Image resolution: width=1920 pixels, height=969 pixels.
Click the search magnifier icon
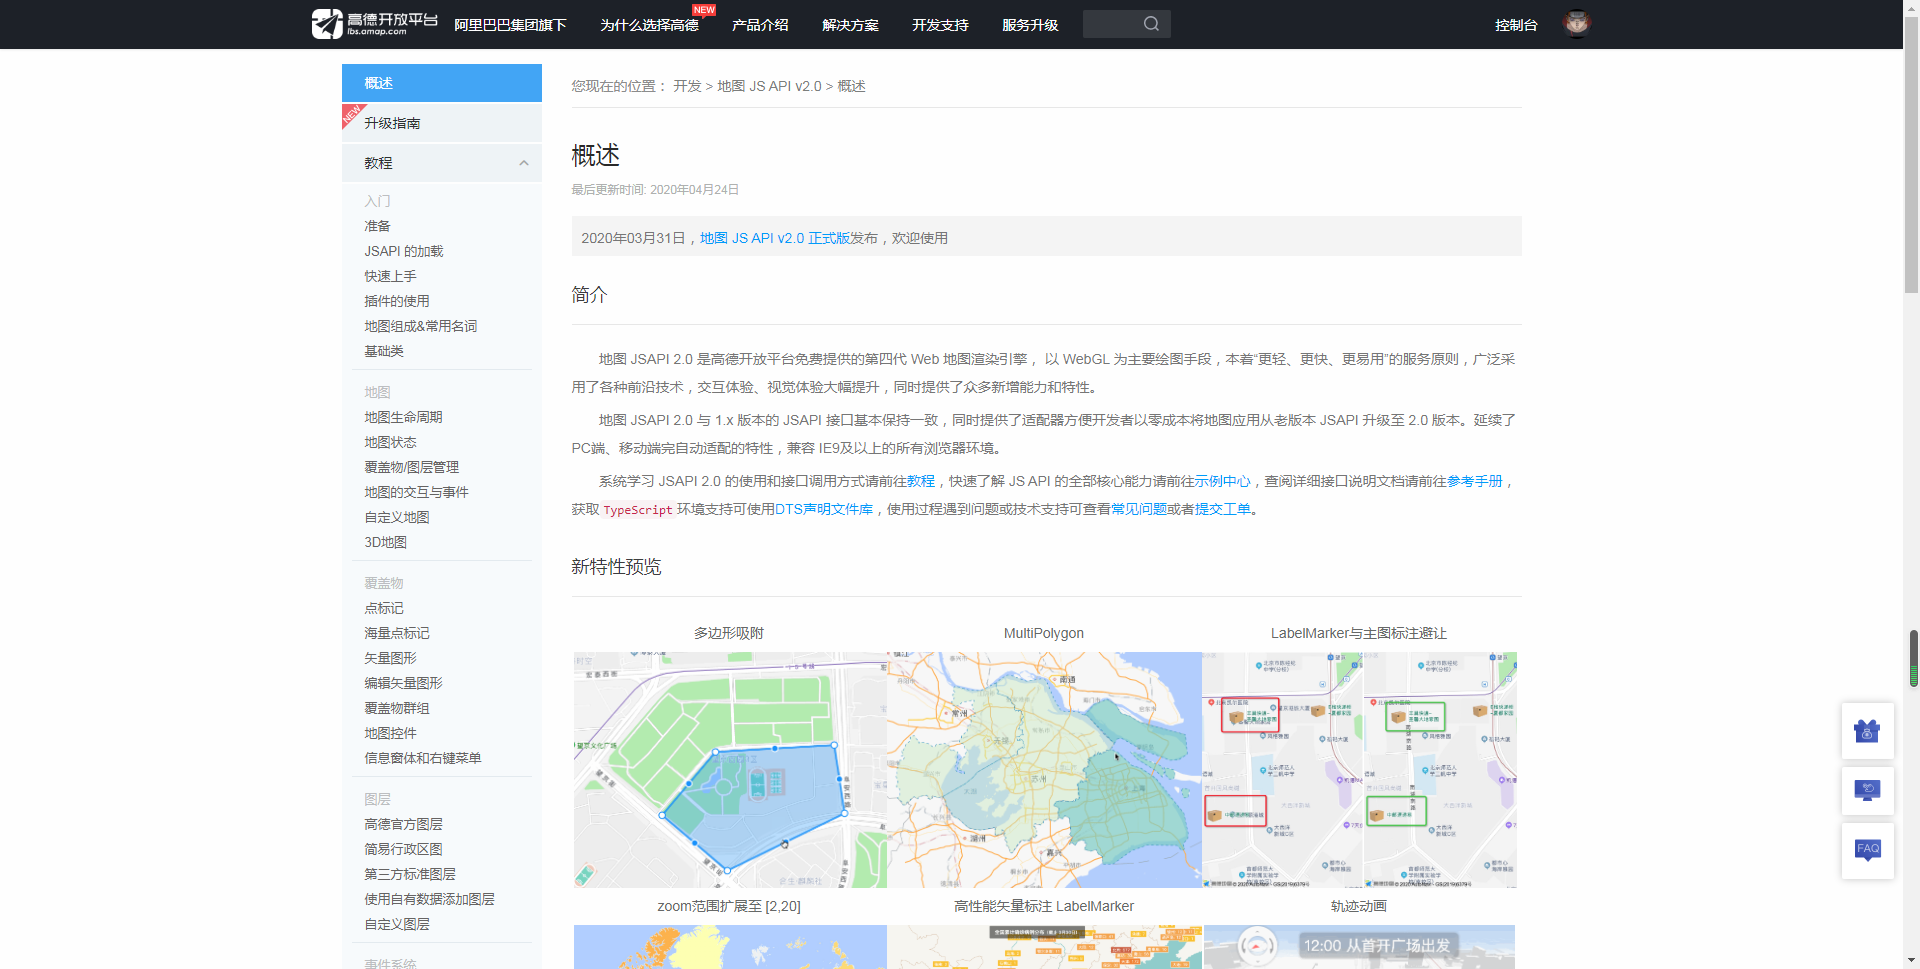pyautogui.click(x=1151, y=23)
